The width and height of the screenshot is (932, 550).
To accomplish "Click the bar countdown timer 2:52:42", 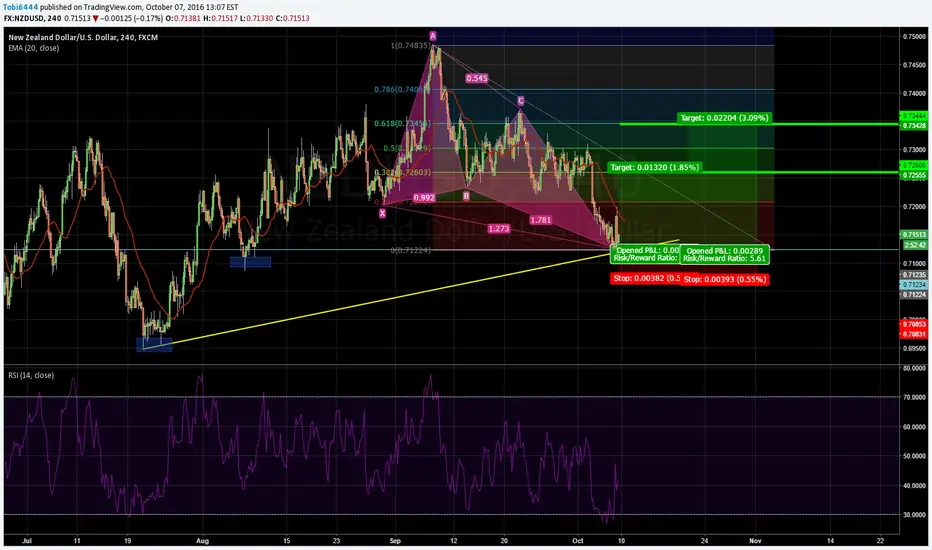I will pos(914,244).
